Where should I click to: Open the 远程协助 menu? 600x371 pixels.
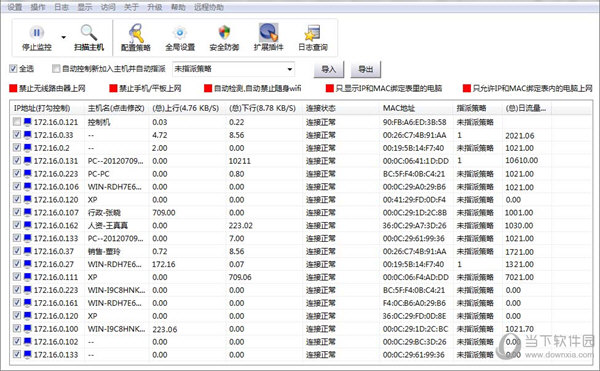coord(209,7)
